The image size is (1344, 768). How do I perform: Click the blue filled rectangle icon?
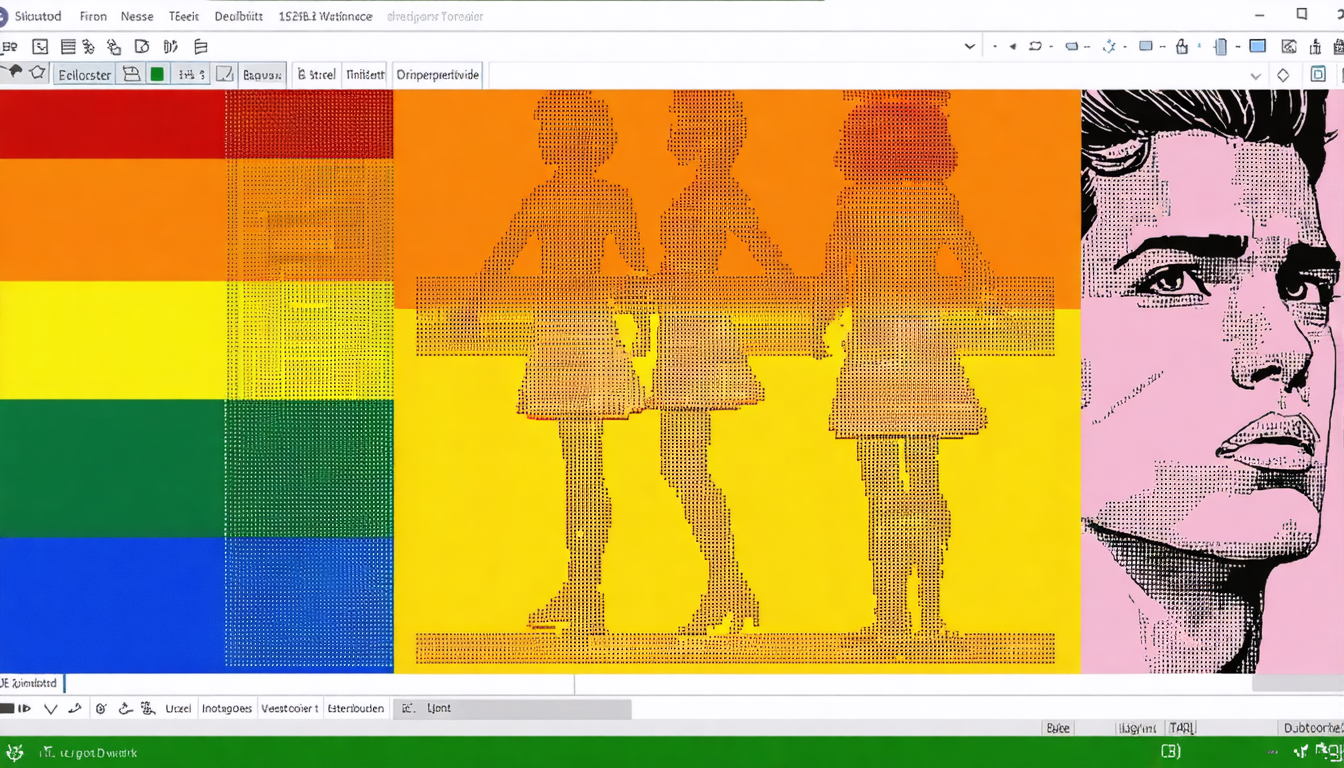point(1258,46)
